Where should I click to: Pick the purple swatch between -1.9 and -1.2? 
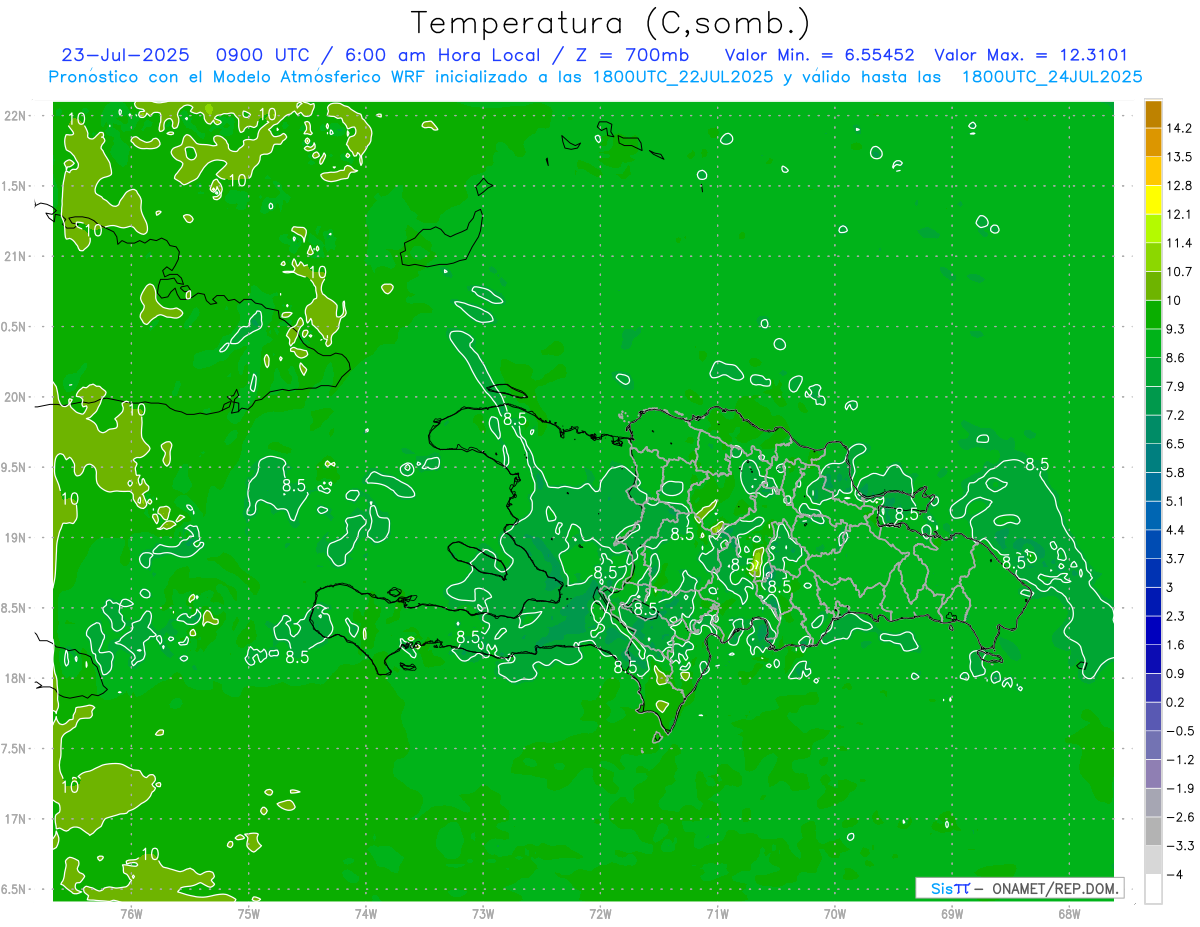[x=1153, y=774]
